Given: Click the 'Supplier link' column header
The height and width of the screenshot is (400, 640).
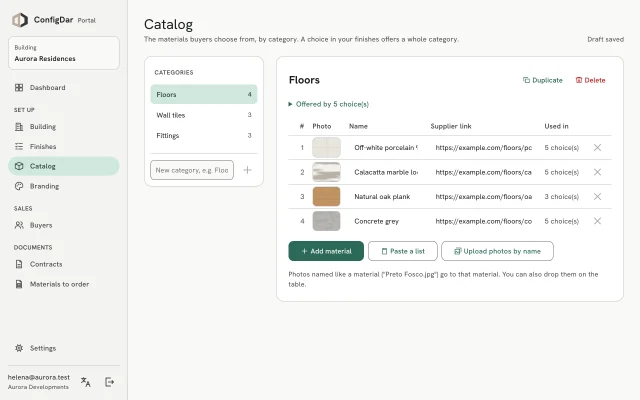Looking at the screenshot, I should pyautogui.click(x=451, y=126).
